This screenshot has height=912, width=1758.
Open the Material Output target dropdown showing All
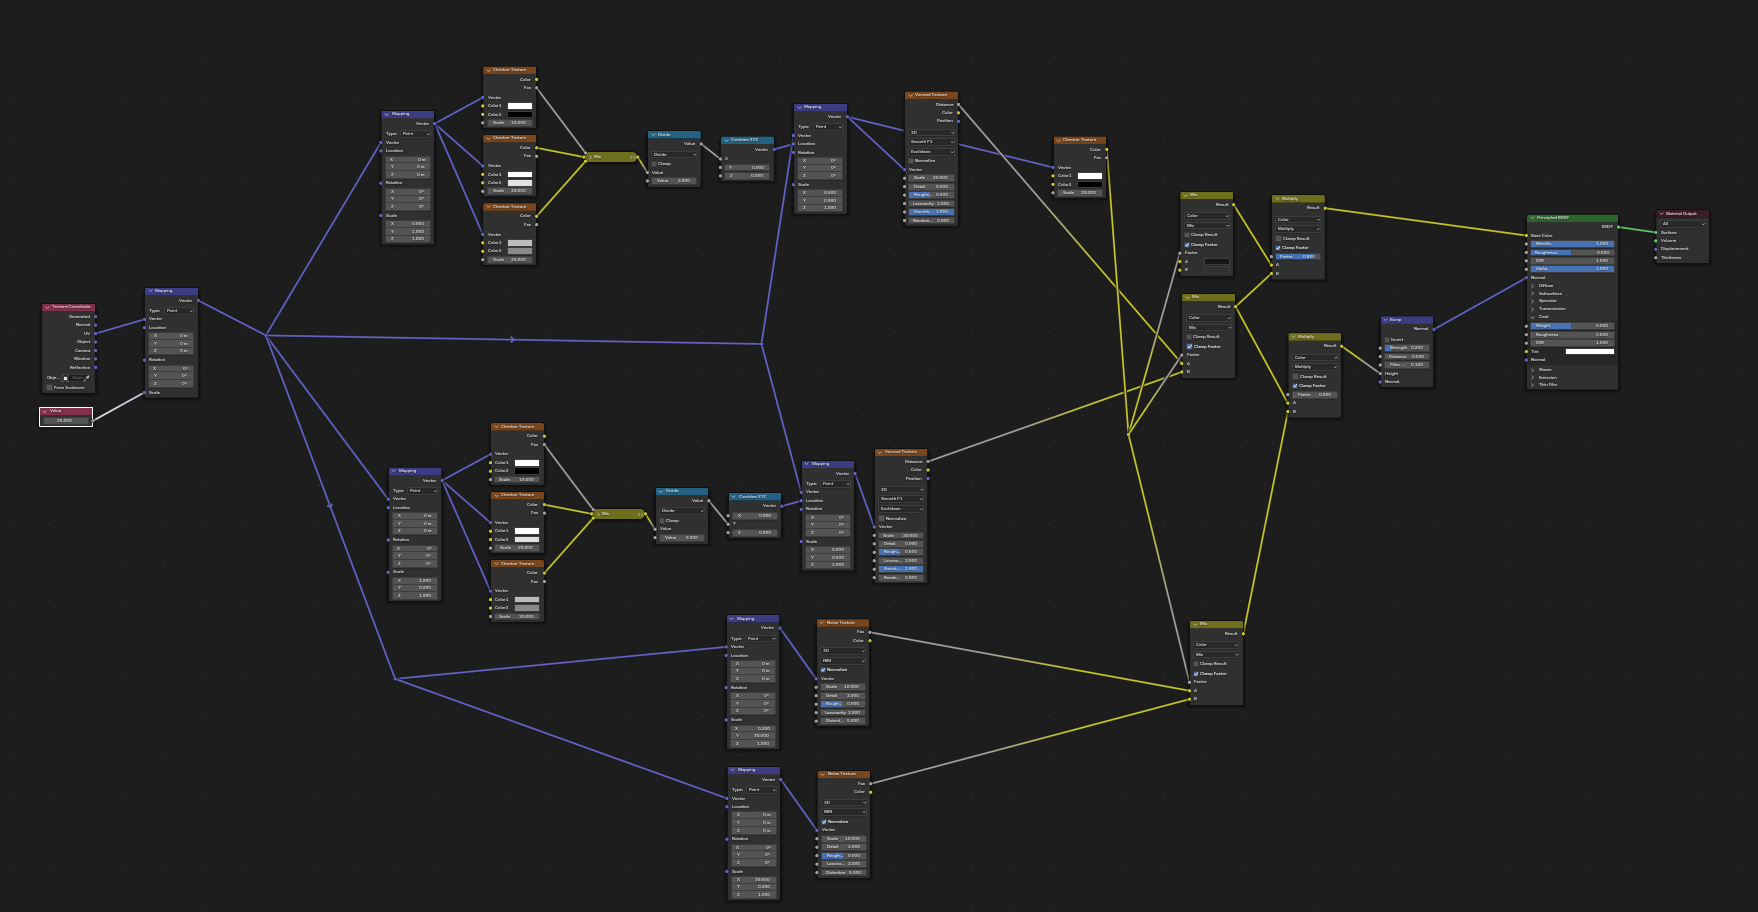click(1683, 224)
